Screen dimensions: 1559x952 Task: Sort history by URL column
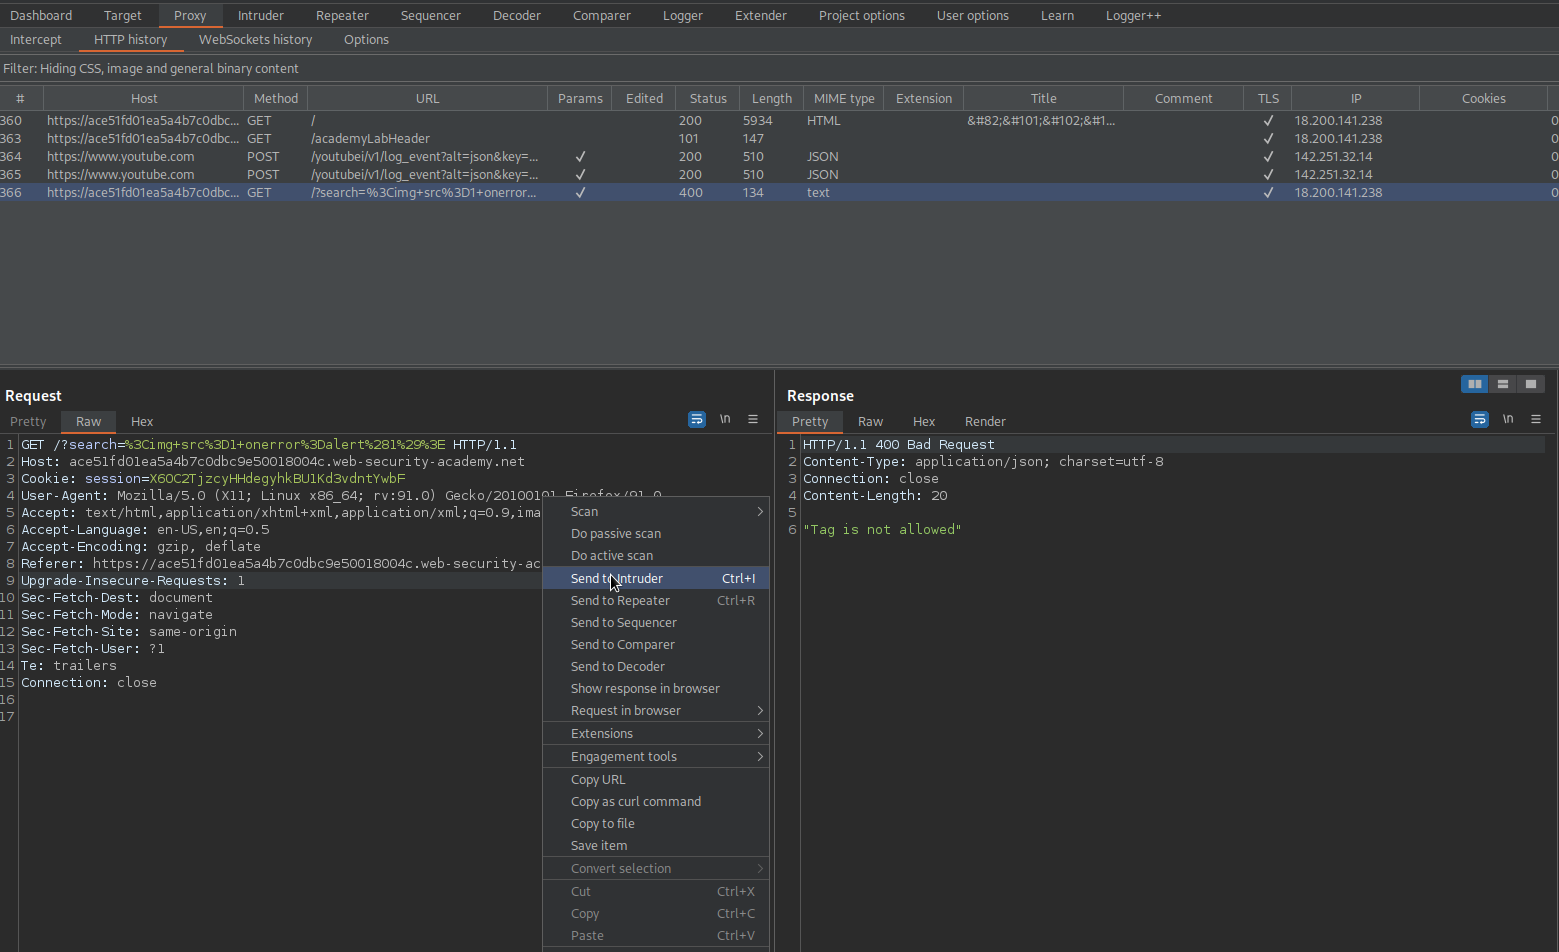tap(428, 98)
